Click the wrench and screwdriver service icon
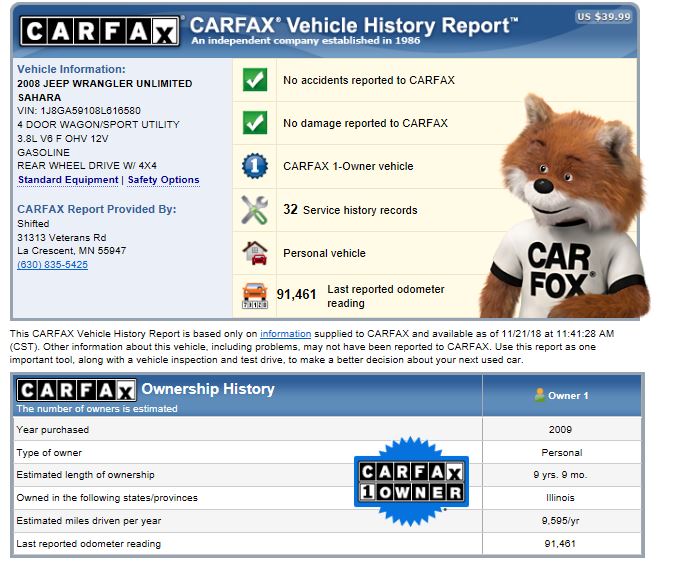673x561 pixels. pyautogui.click(x=255, y=210)
